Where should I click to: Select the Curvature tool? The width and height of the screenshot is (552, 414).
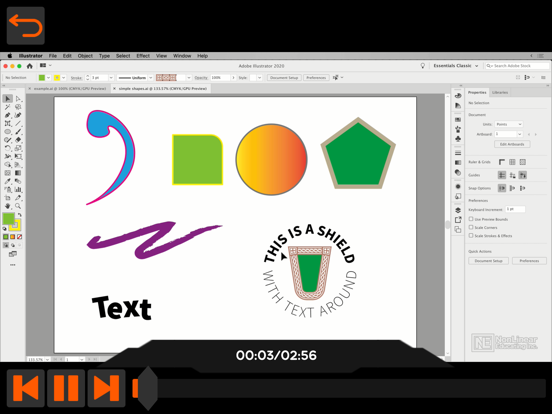[18, 115]
